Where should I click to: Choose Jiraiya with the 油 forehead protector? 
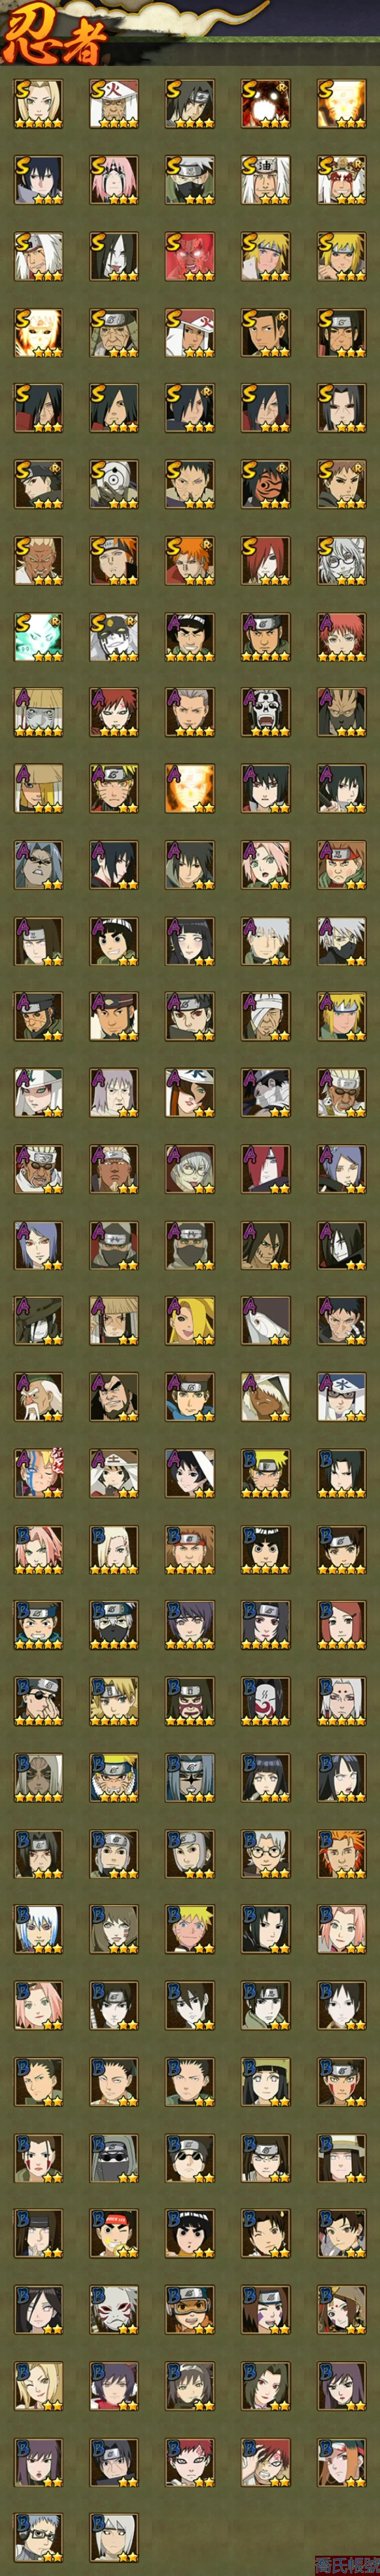coord(266,180)
